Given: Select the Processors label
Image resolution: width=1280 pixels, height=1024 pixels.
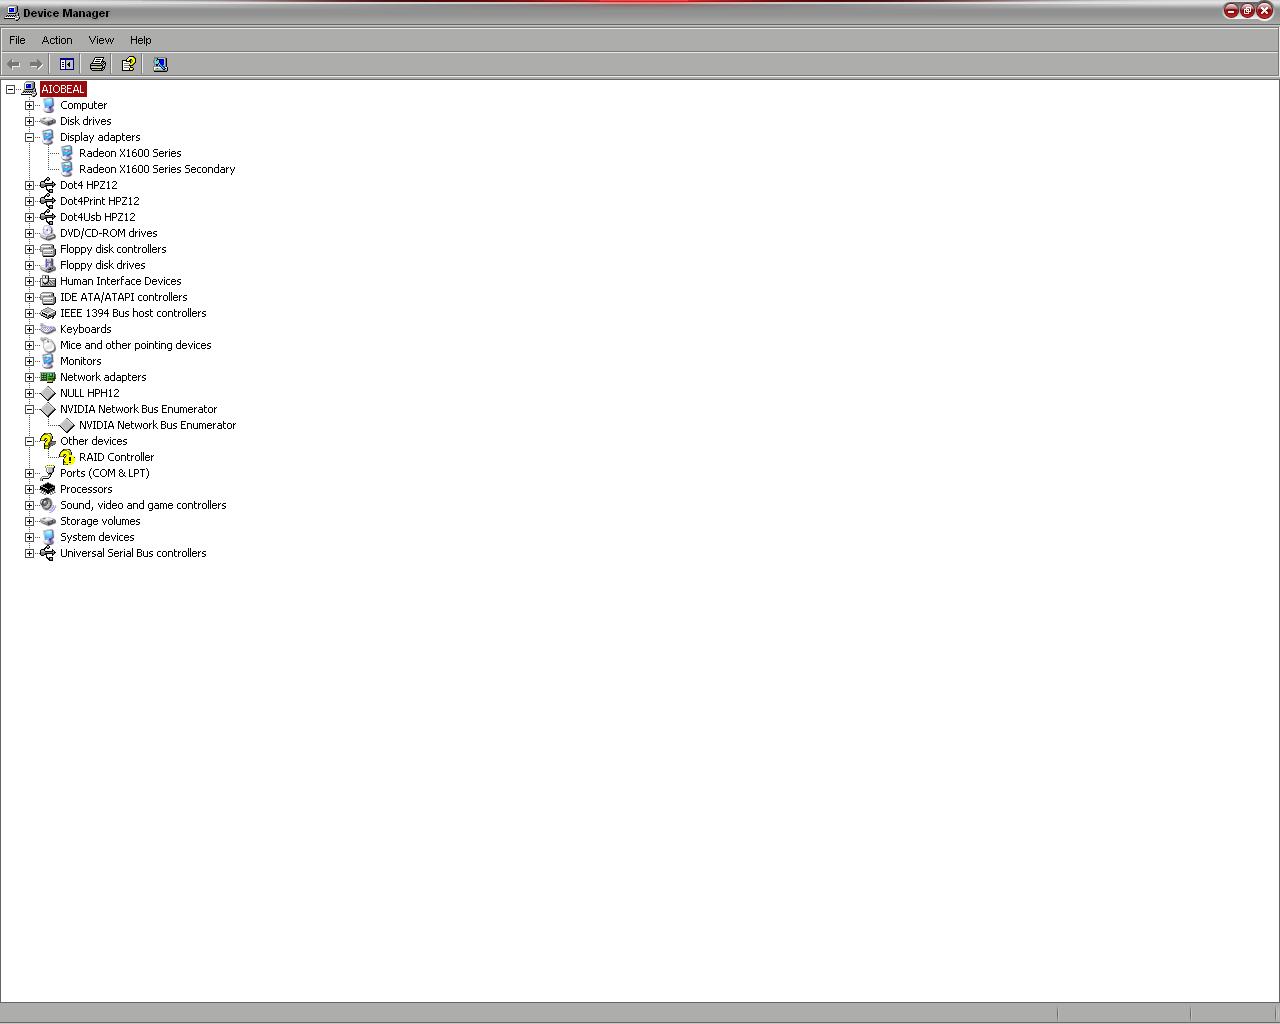Looking at the screenshot, I should [86, 489].
